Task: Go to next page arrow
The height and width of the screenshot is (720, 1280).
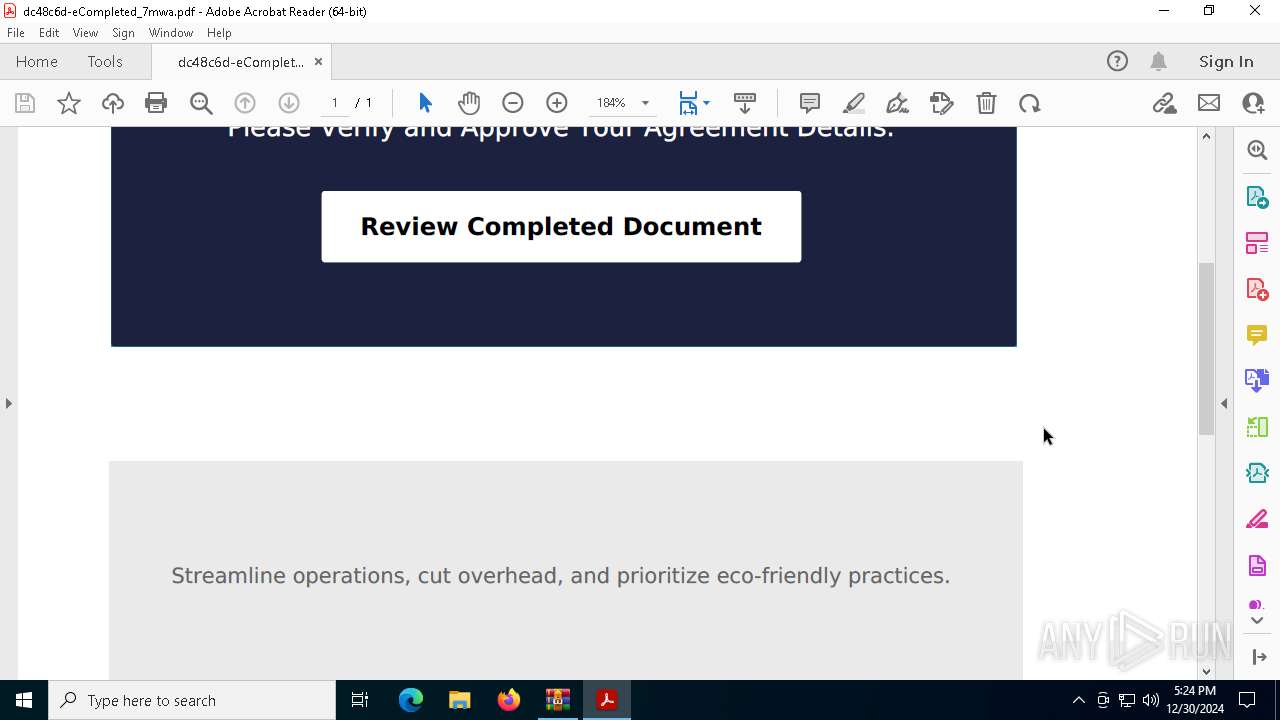Action: point(289,103)
